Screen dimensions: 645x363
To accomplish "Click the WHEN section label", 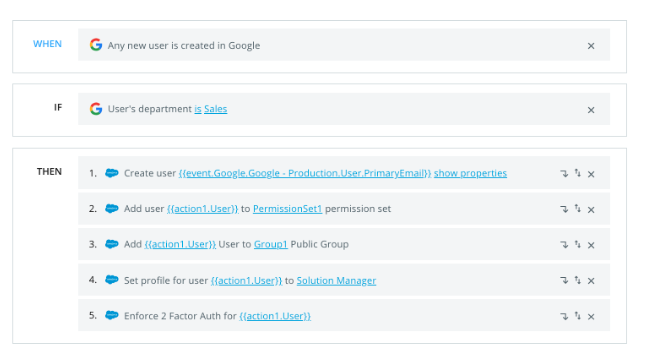I will click(47, 44).
